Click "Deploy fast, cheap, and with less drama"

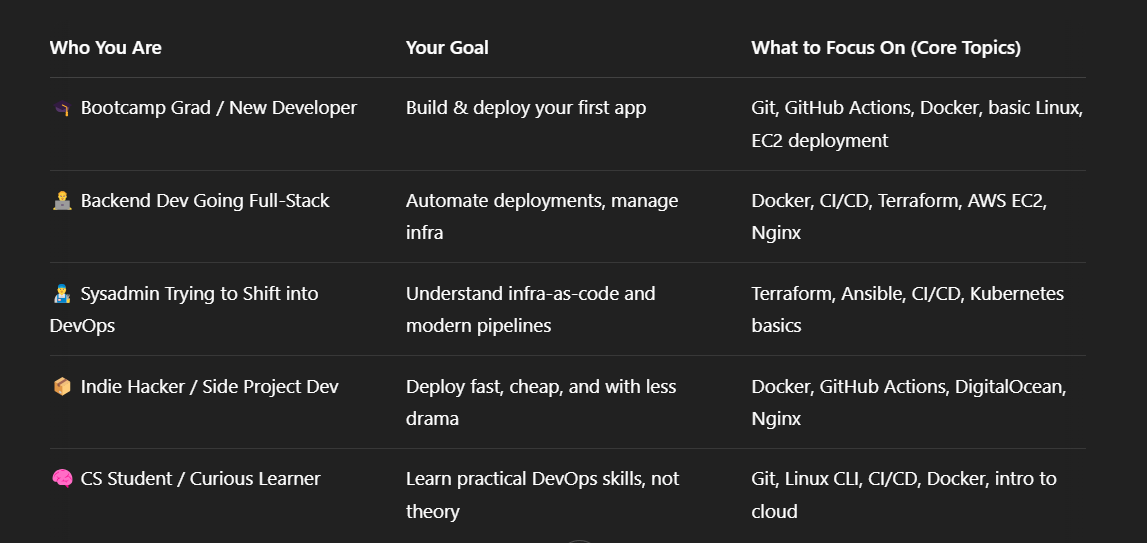click(541, 402)
